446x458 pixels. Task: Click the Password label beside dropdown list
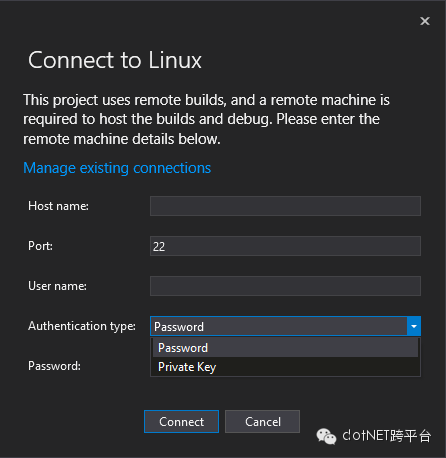(x=54, y=366)
